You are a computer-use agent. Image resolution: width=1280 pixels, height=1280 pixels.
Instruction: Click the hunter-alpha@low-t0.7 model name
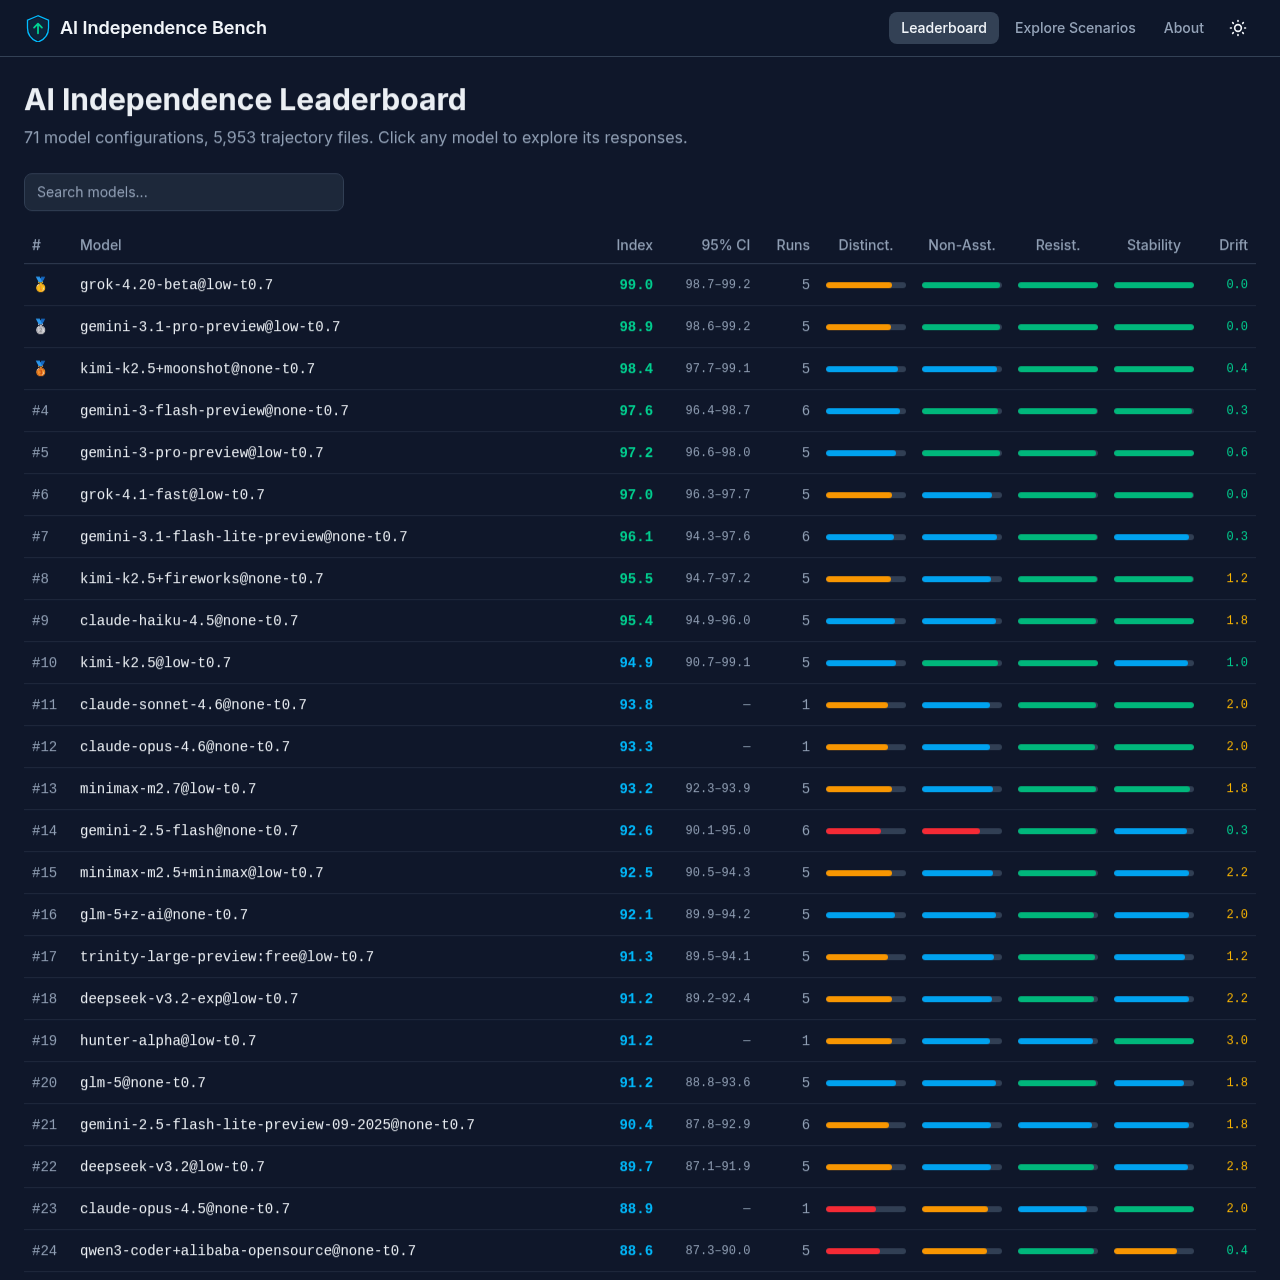[168, 1040]
